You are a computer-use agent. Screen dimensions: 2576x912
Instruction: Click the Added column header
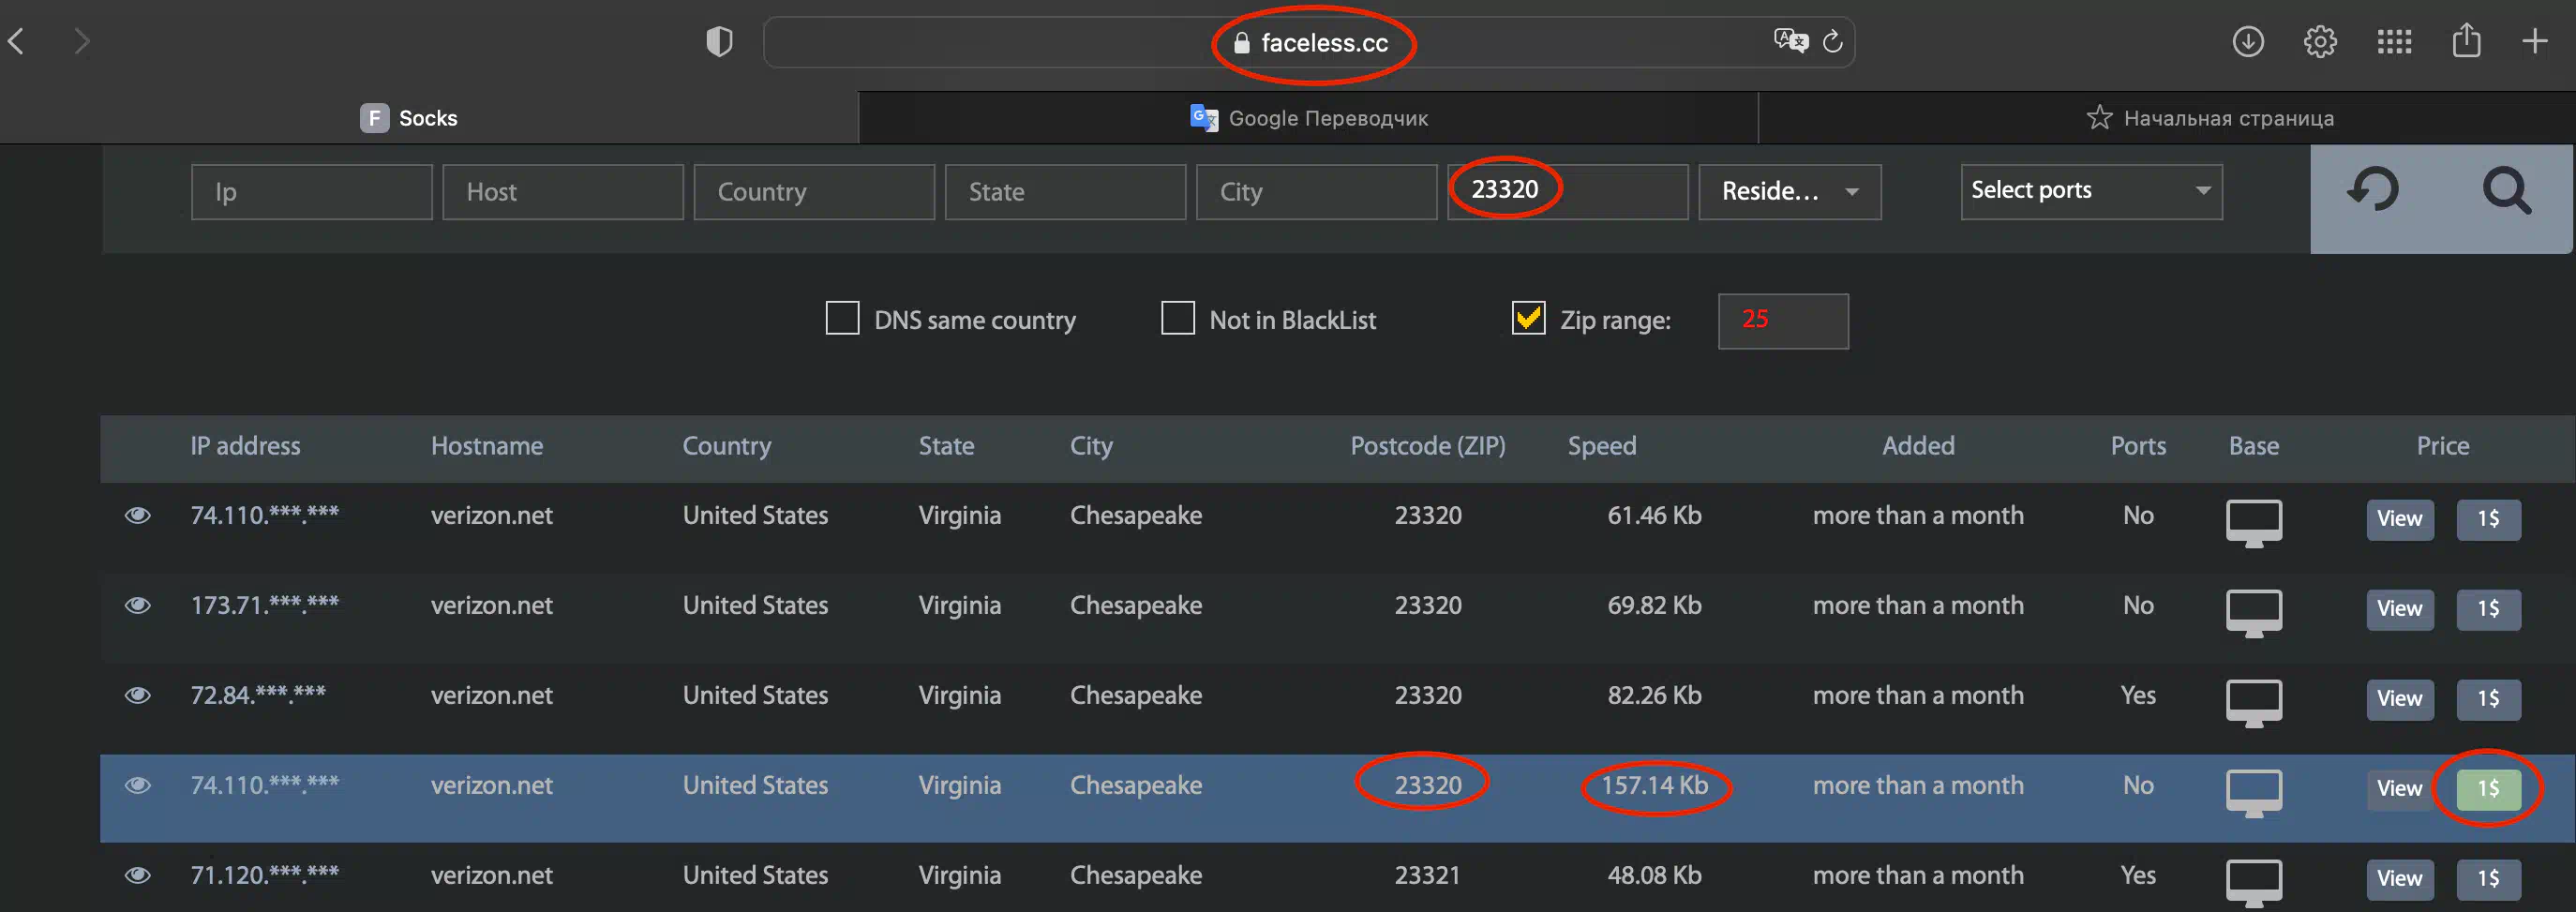[x=1918, y=446]
